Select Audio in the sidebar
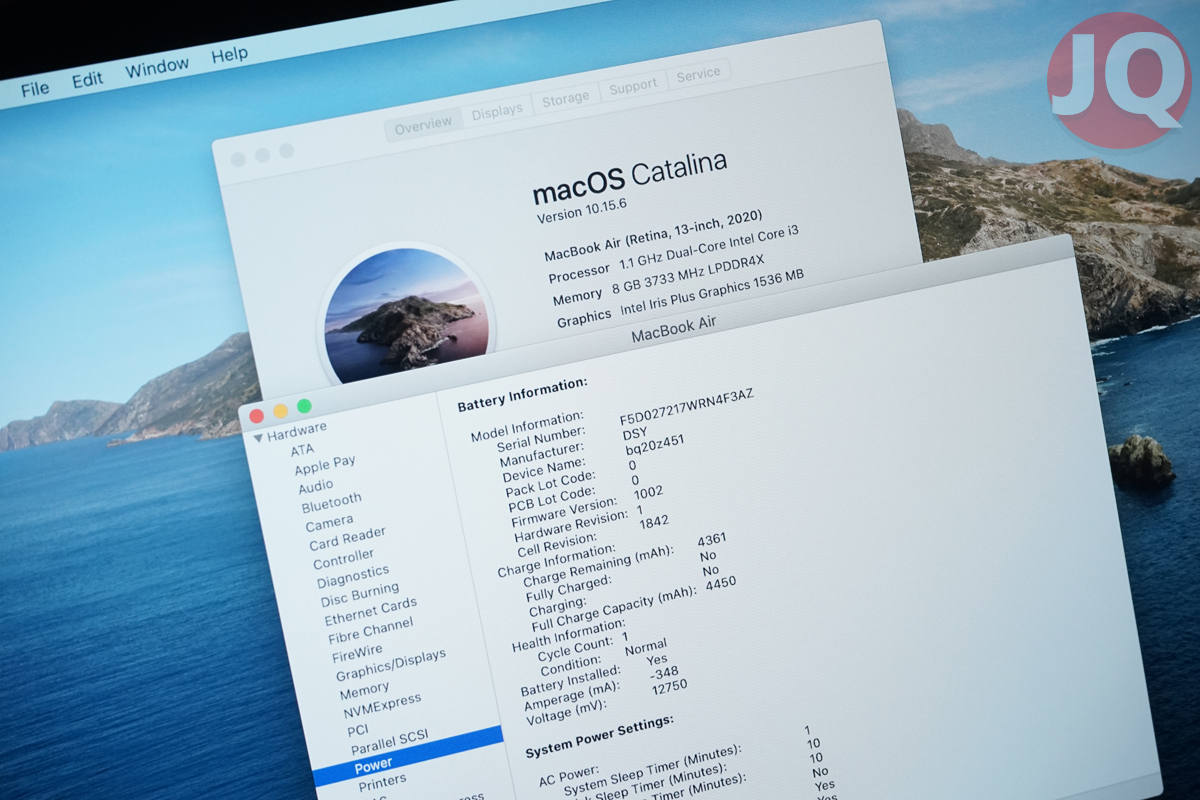 click(x=316, y=486)
